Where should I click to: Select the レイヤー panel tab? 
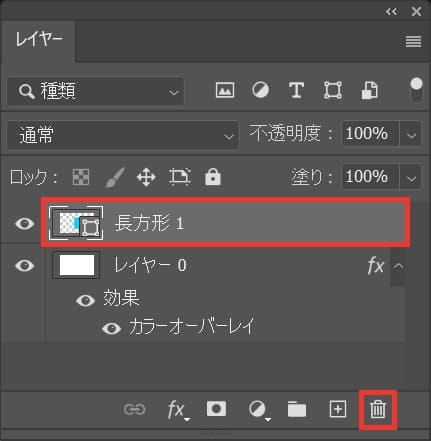click(39, 40)
